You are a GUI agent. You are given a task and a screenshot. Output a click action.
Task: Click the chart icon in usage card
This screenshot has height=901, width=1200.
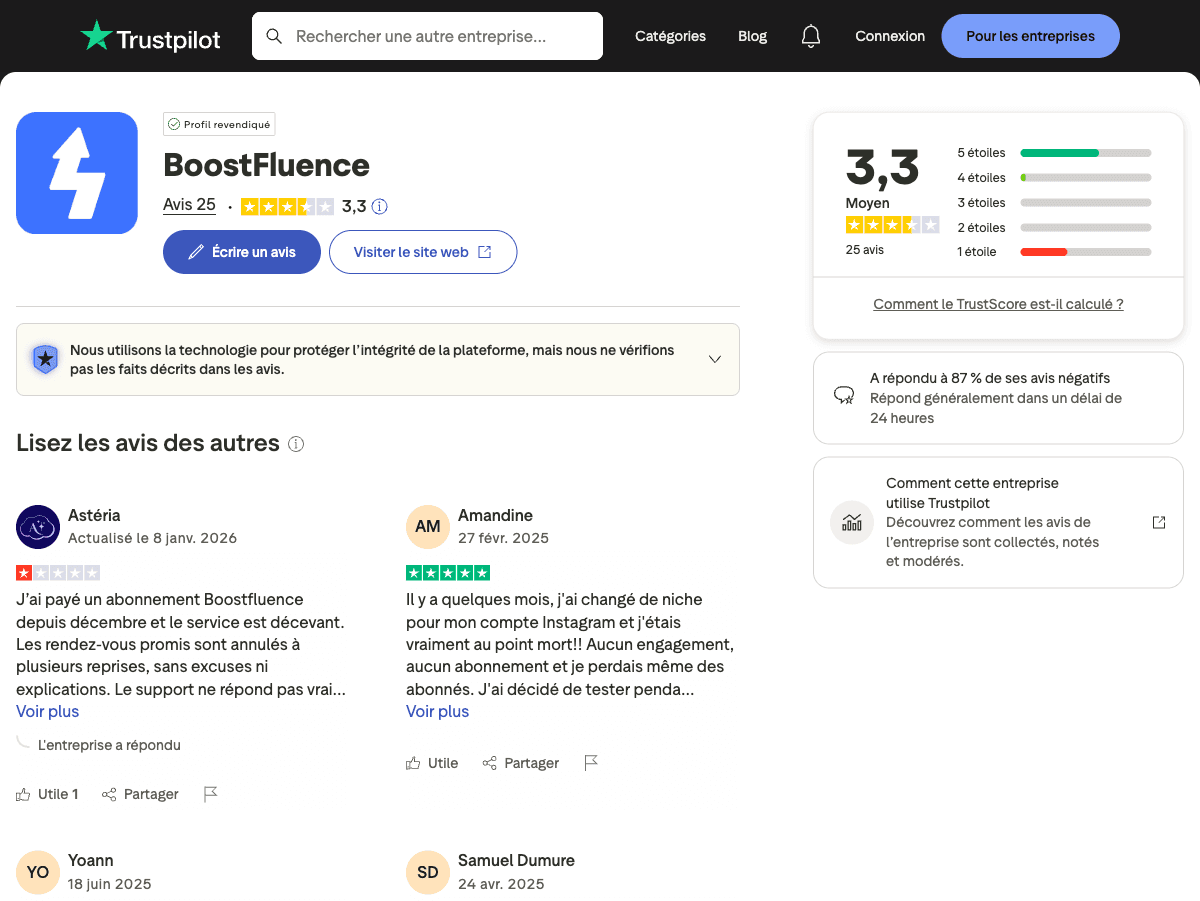point(852,522)
